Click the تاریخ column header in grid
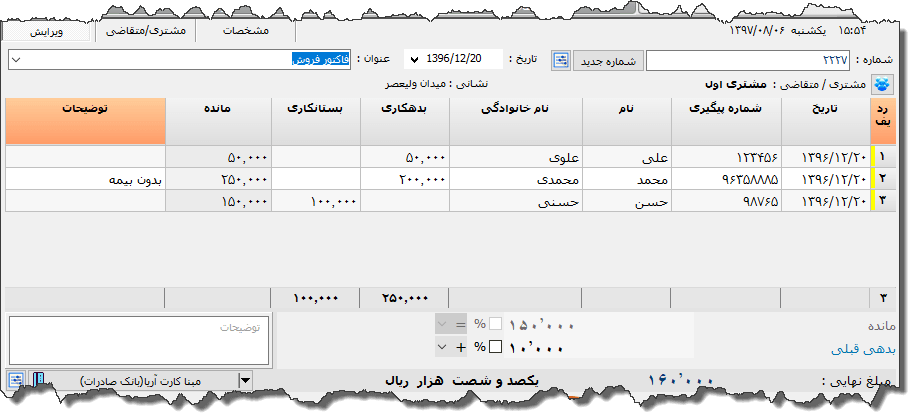The height and width of the screenshot is (413, 908). pyautogui.click(x=826, y=121)
